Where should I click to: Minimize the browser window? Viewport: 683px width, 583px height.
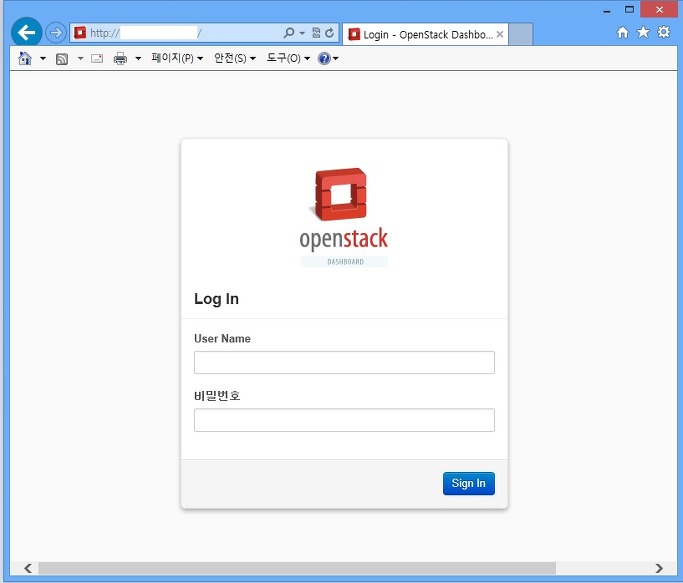[x=607, y=10]
